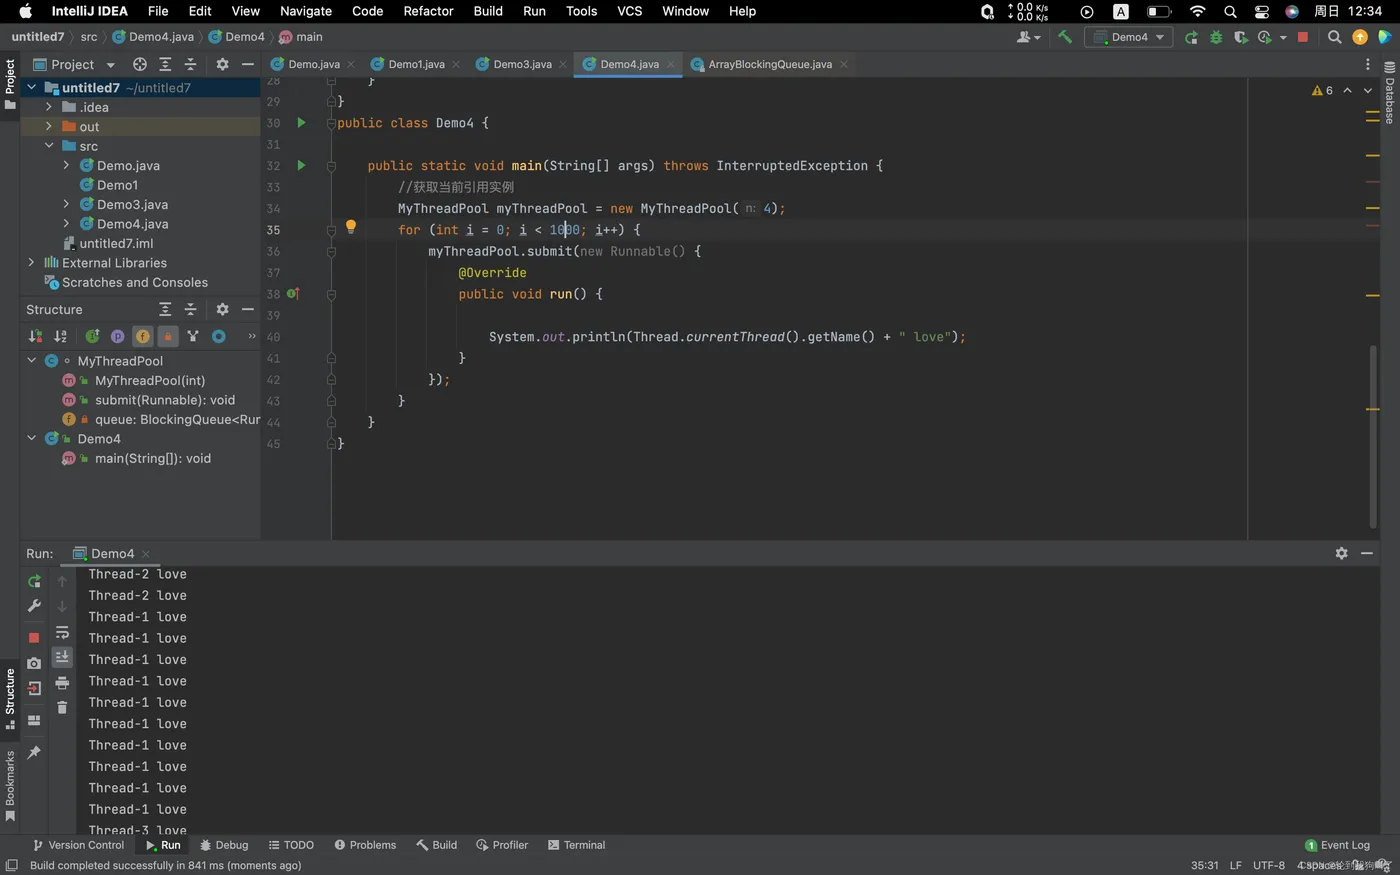Collapse all in Project panel toolbar
The image size is (1400, 875).
pyautogui.click(x=190, y=64)
